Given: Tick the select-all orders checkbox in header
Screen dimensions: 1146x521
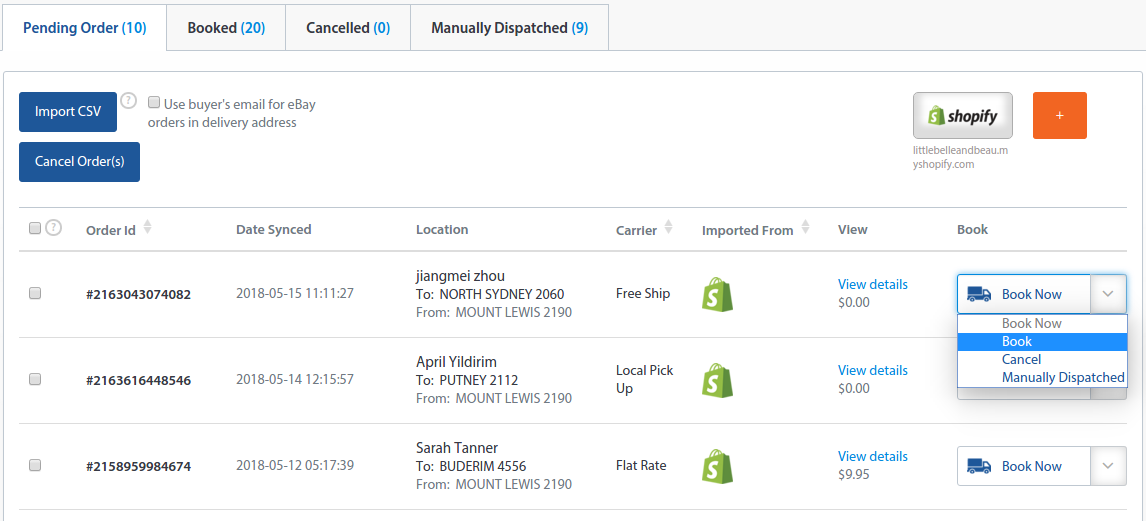Looking at the screenshot, I should click(35, 228).
